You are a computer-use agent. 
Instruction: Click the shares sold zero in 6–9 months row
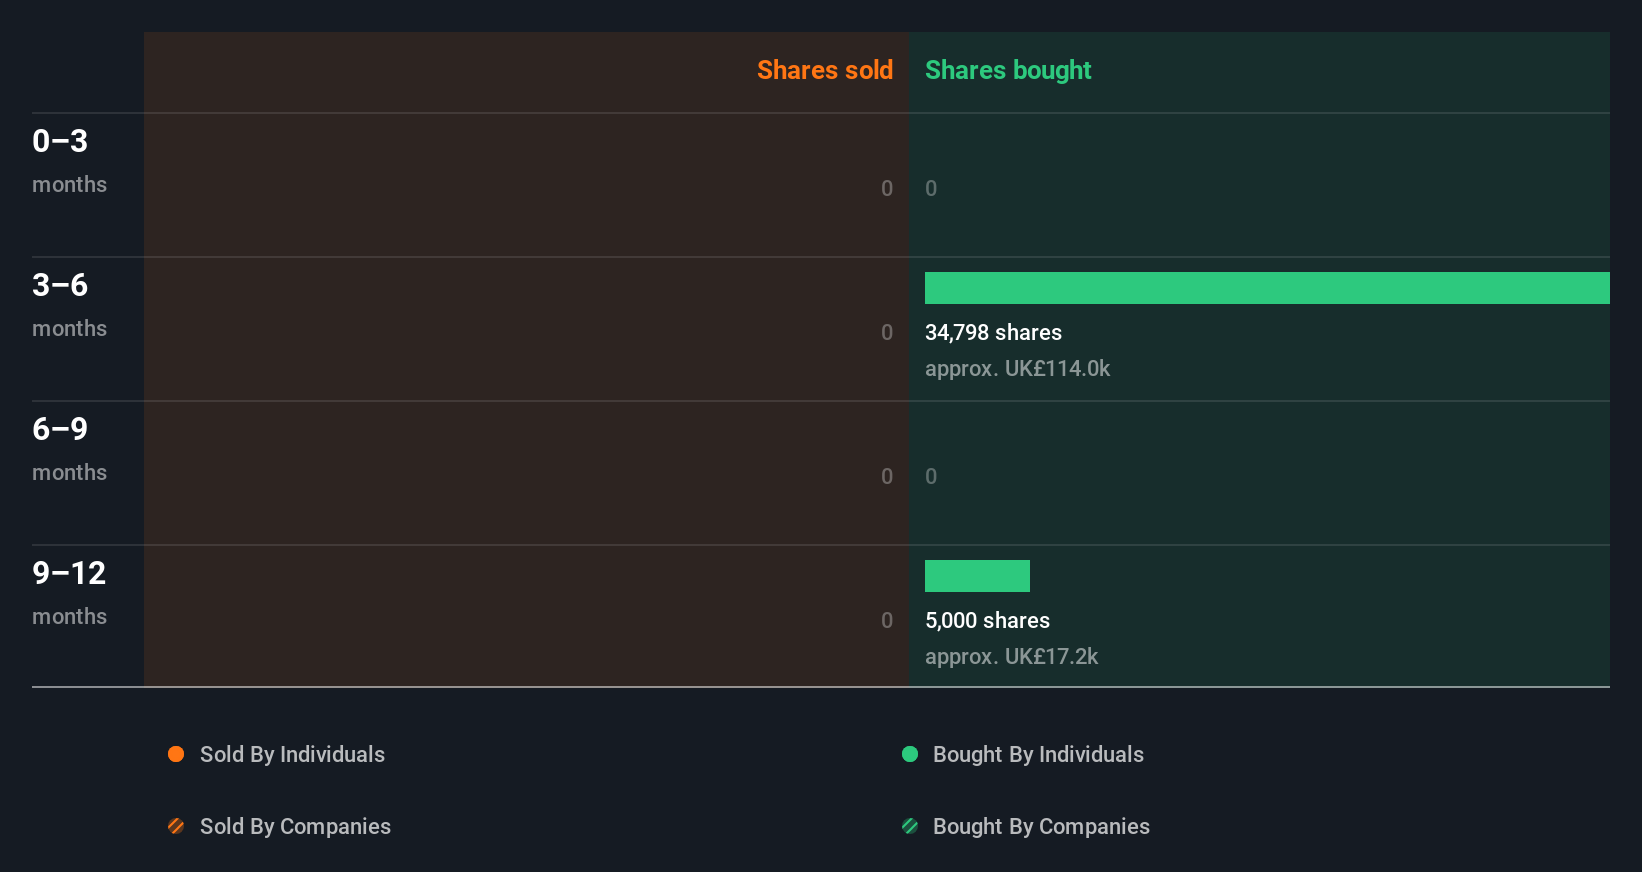[x=887, y=476]
